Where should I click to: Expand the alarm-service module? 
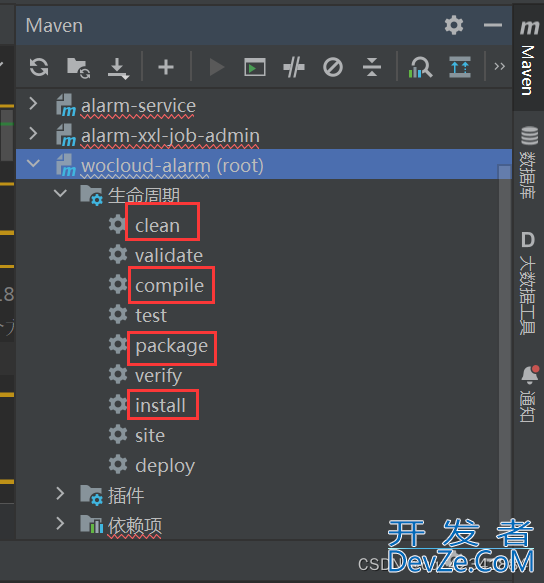point(33,104)
